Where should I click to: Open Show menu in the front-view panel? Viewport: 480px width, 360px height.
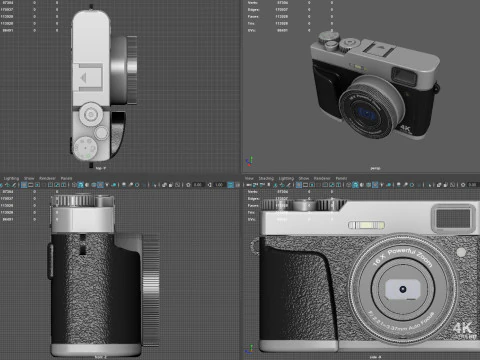pos(304,178)
